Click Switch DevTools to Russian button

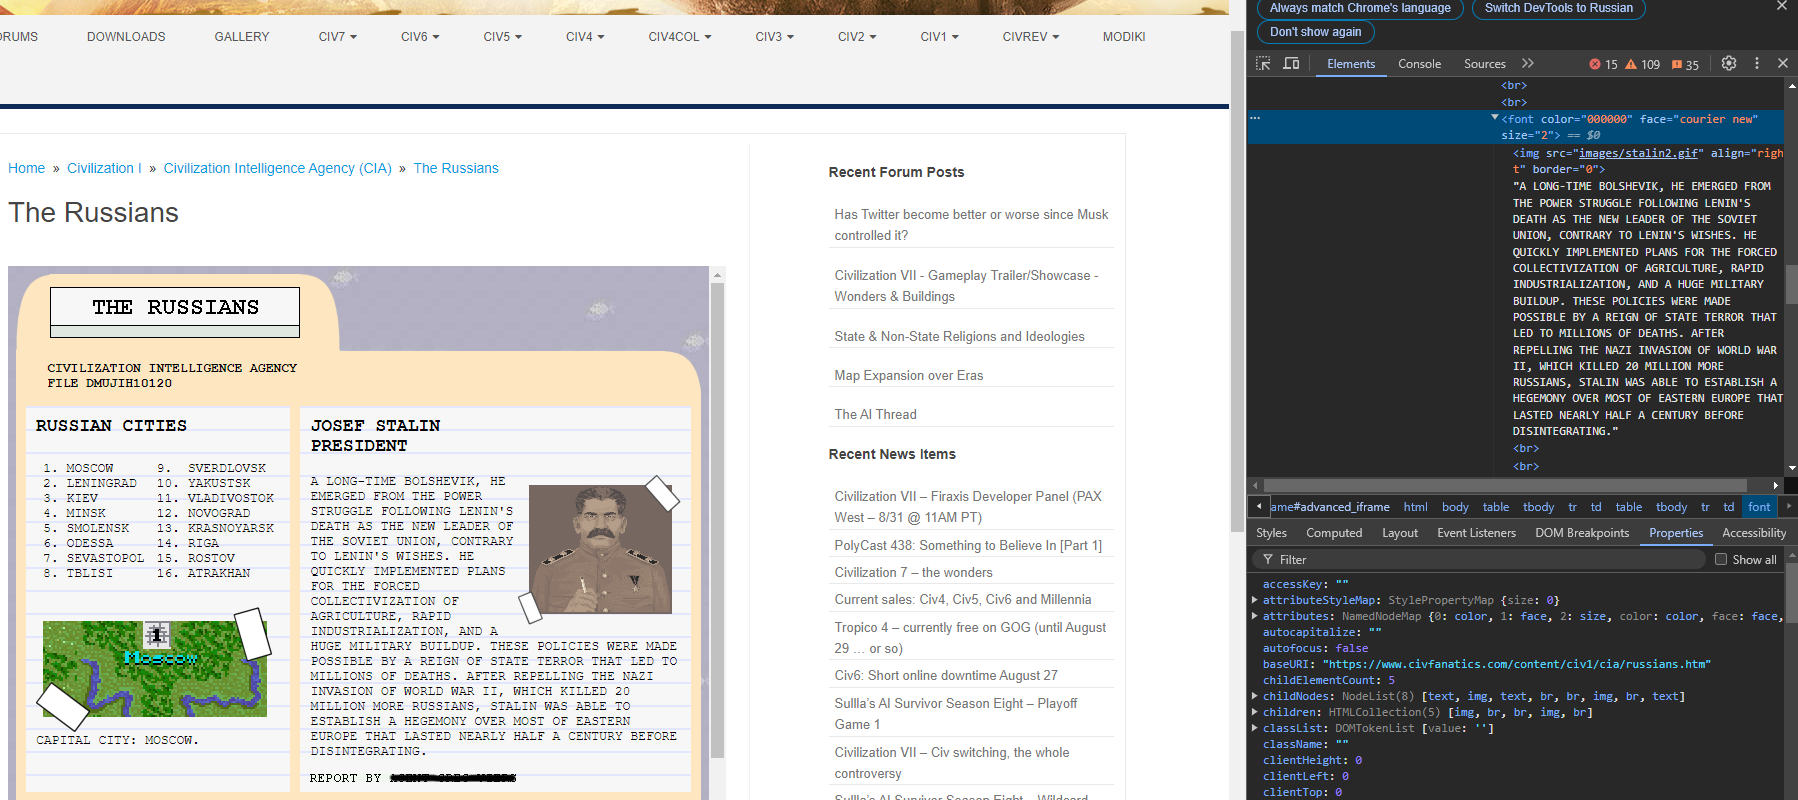(1558, 8)
